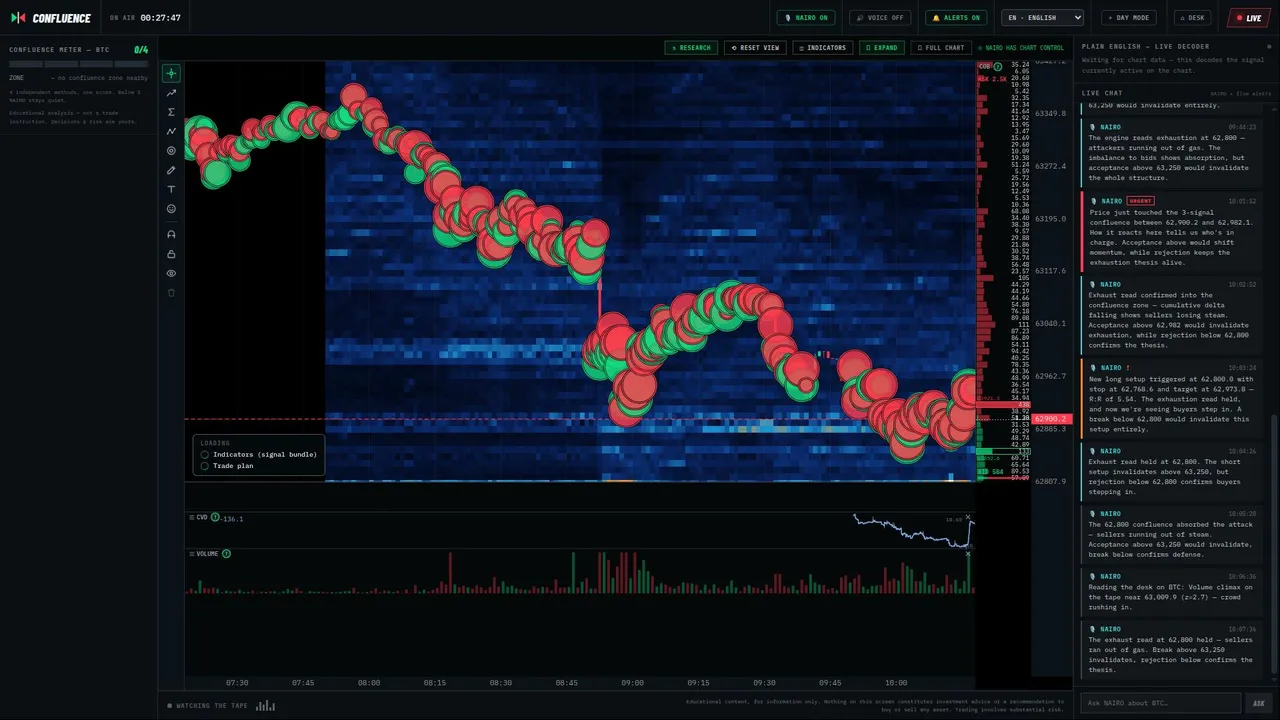Open the Indicators menu
Viewport: 1280px width, 720px height.
pyautogui.click(x=823, y=47)
